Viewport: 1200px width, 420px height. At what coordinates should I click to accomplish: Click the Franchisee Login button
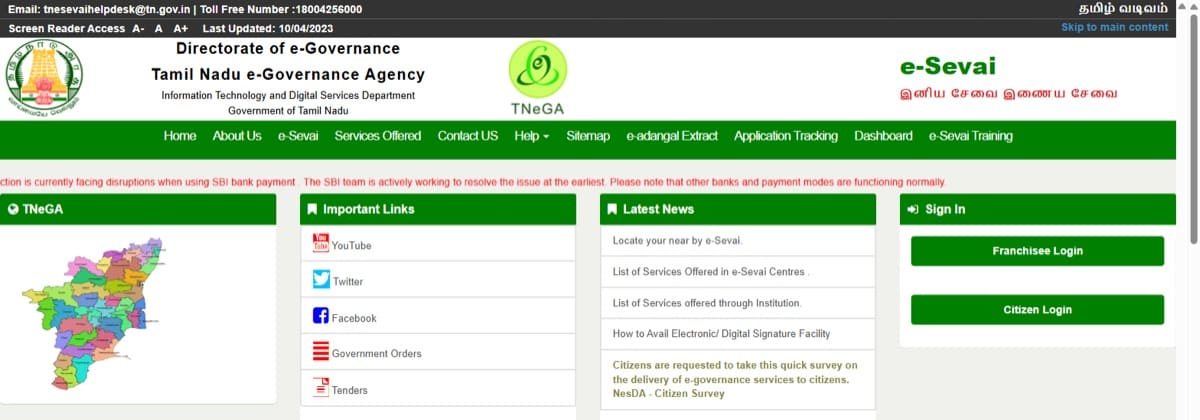coord(1037,251)
